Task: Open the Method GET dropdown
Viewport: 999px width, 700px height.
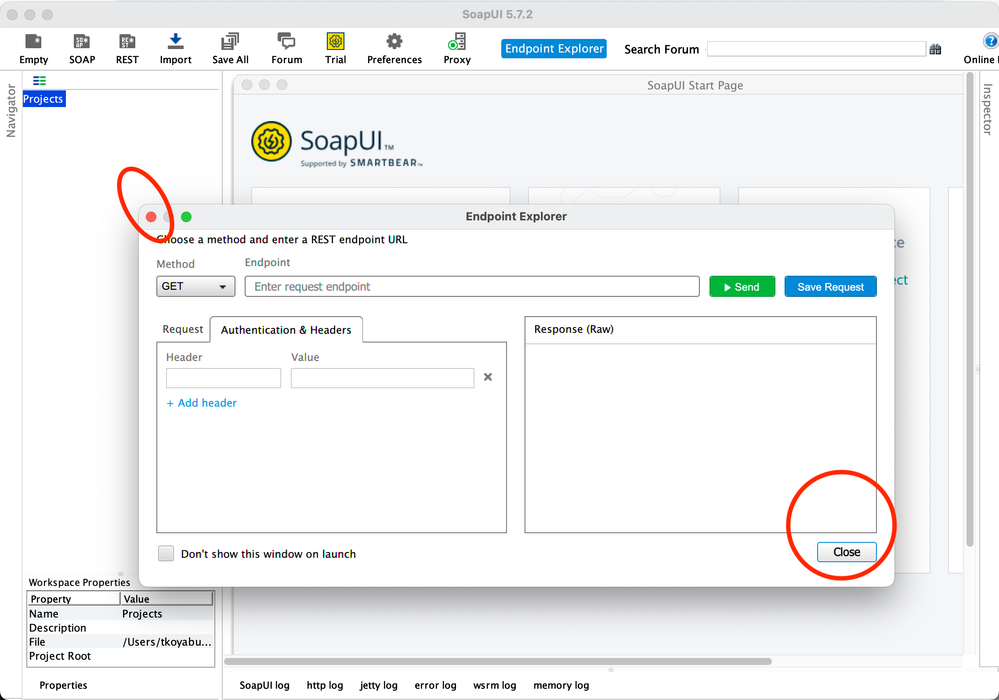Action: 196,287
